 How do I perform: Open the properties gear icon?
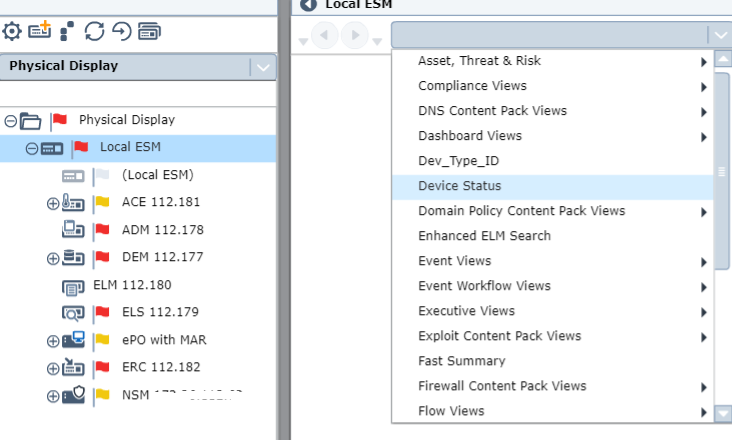tap(12, 31)
